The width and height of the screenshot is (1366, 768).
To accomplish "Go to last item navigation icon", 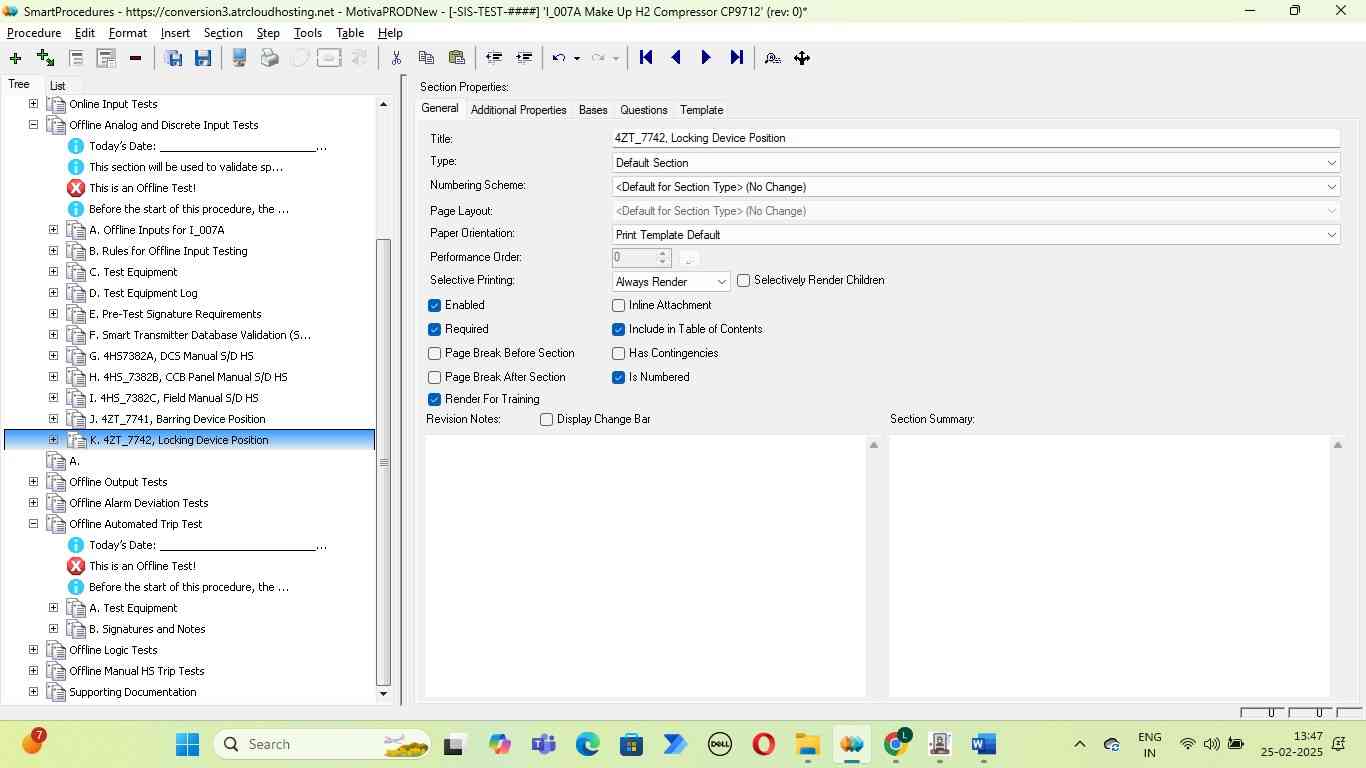I will [737, 58].
